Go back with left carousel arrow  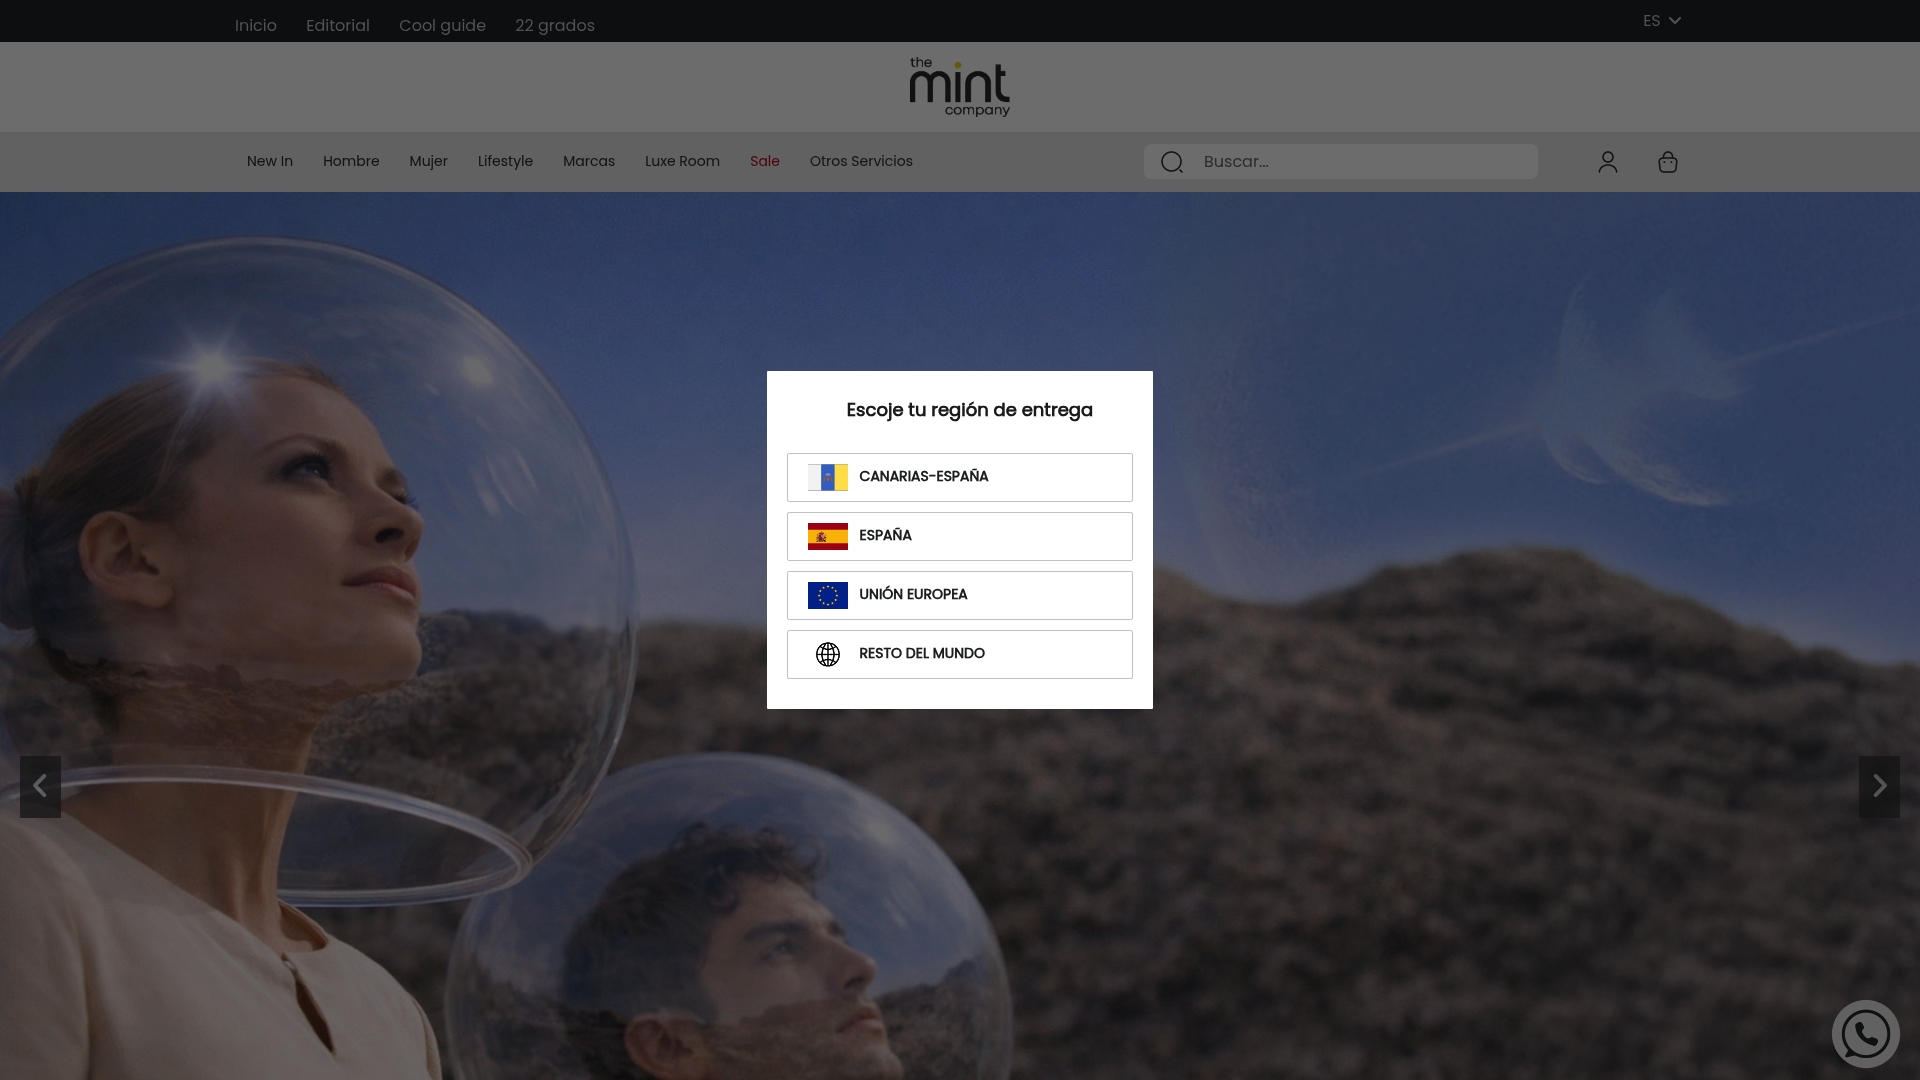[39, 787]
